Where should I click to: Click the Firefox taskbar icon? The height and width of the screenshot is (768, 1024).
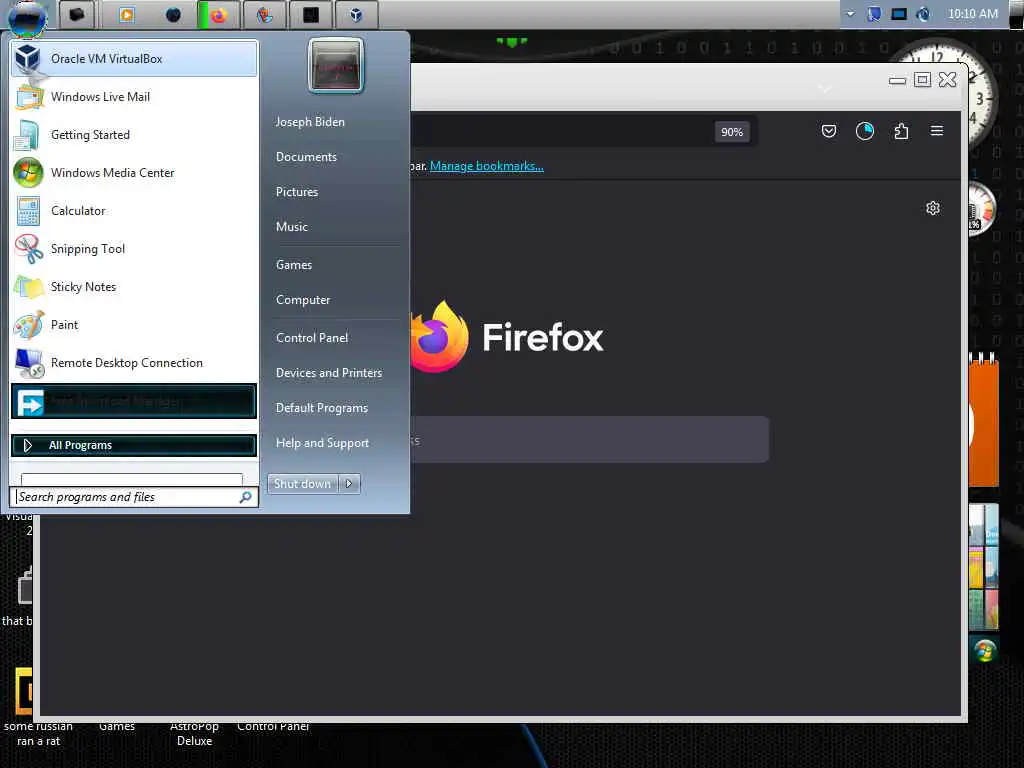[x=219, y=15]
